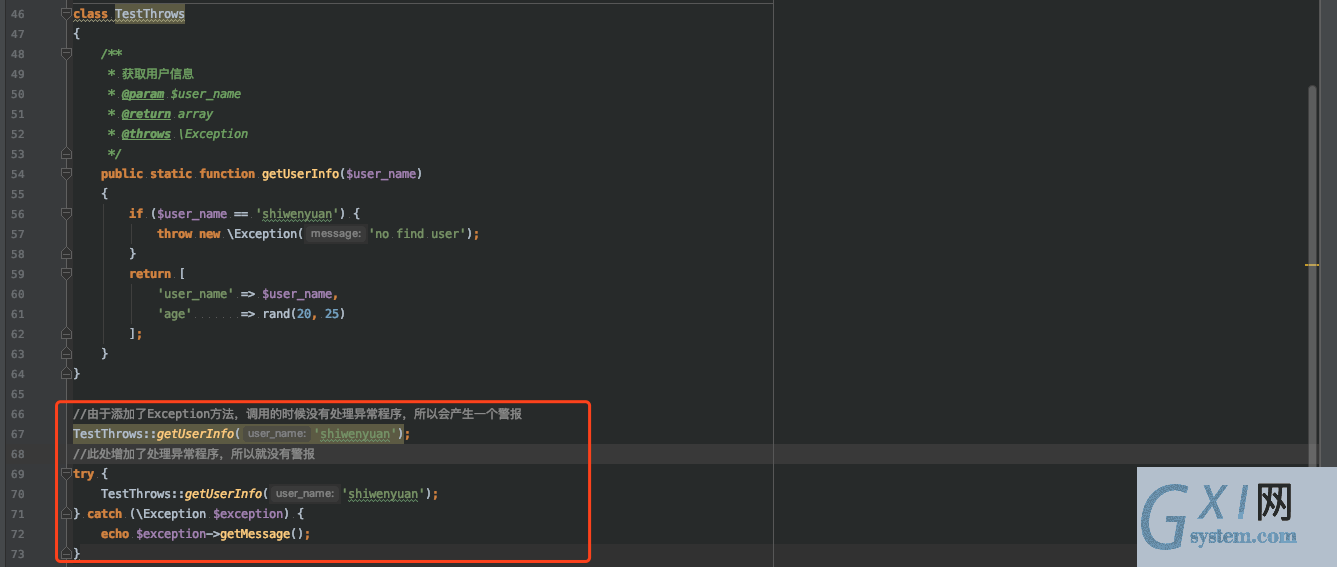The width and height of the screenshot is (1337, 567).
Task: Click line number 57 in the gutter
Action: tap(17, 234)
